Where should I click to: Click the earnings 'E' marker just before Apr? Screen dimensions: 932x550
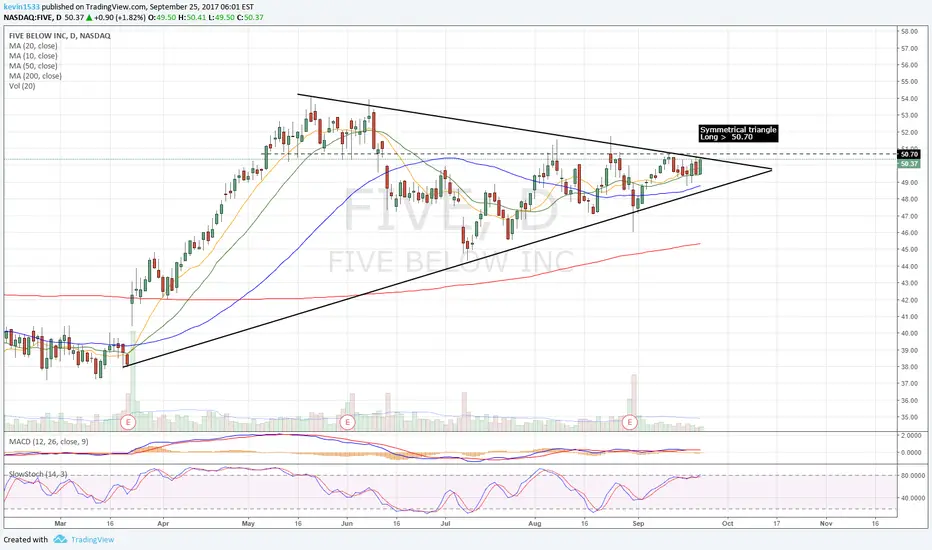tap(128, 423)
